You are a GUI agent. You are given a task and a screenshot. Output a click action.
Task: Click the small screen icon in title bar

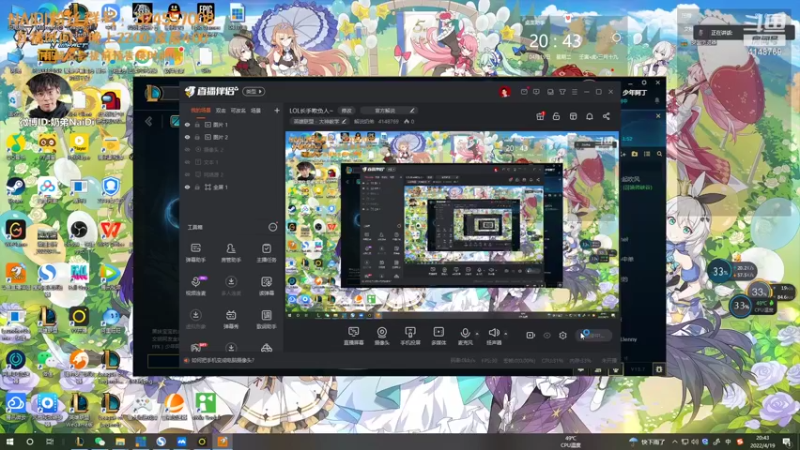[x=550, y=92]
